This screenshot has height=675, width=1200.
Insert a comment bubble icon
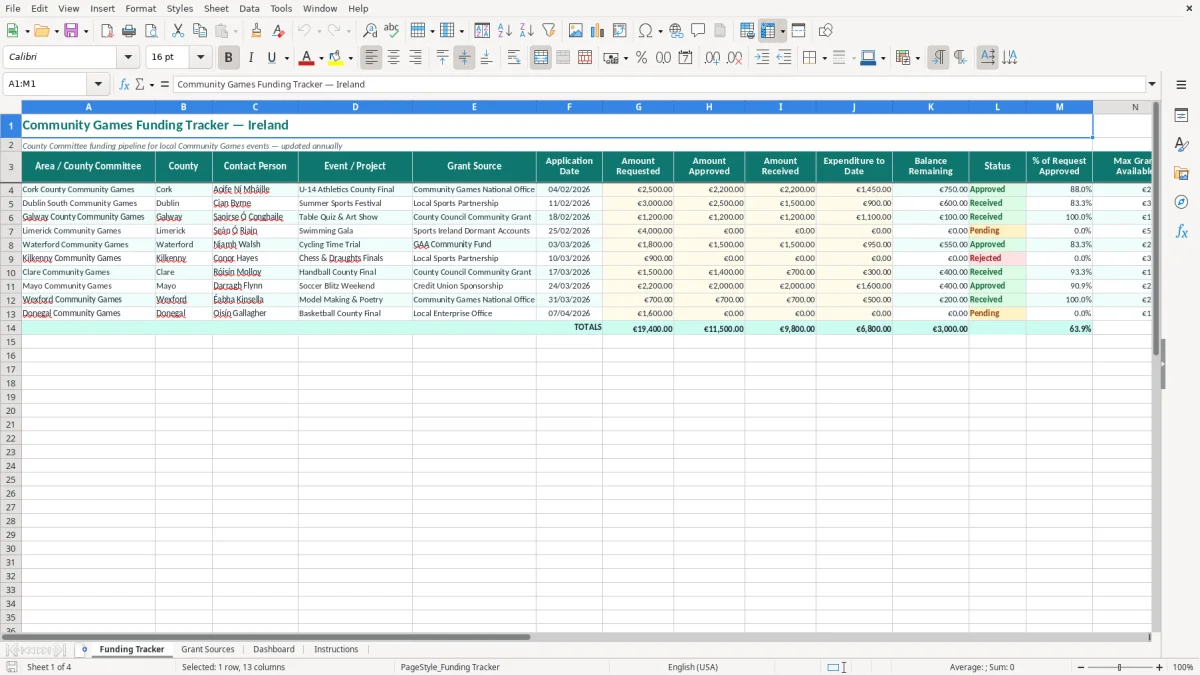click(698, 31)
